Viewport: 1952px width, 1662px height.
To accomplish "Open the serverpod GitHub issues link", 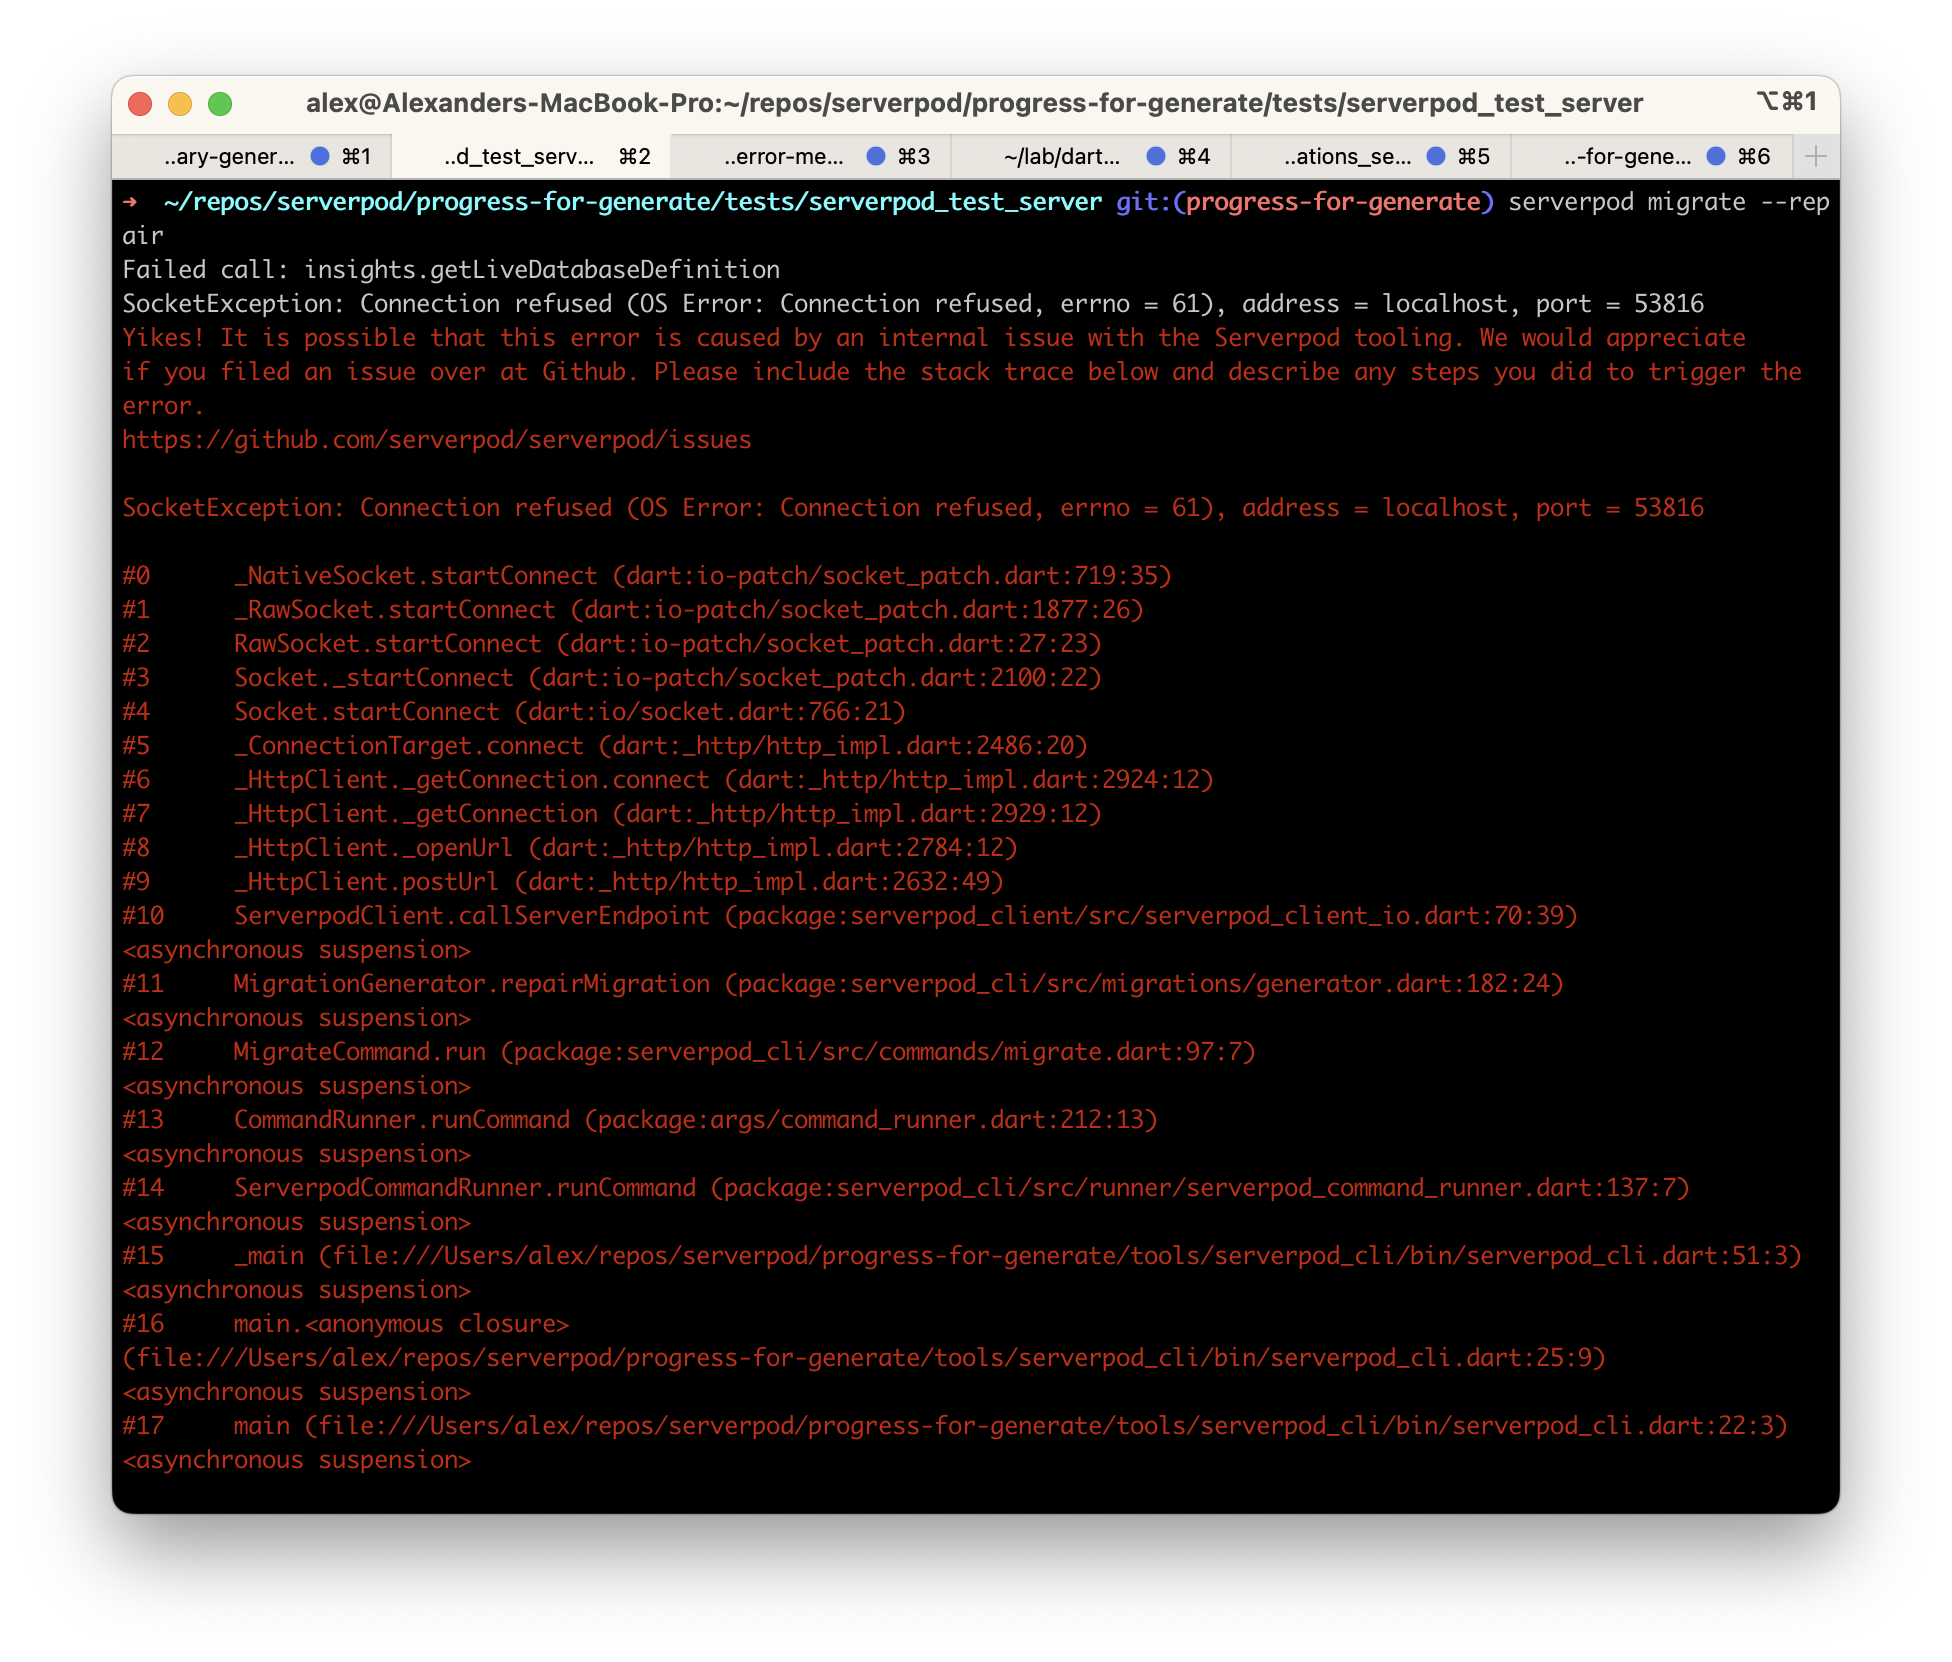I will point(437,439).
